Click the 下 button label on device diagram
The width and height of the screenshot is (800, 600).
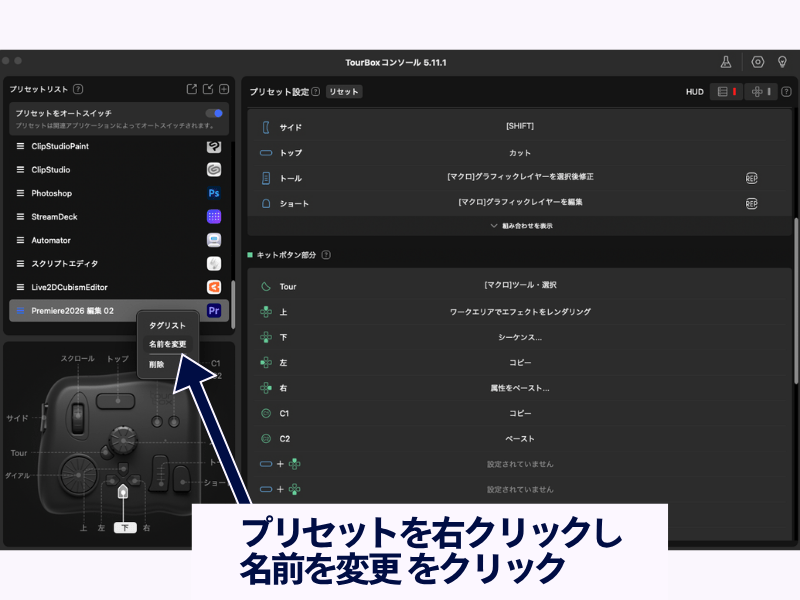124,527
